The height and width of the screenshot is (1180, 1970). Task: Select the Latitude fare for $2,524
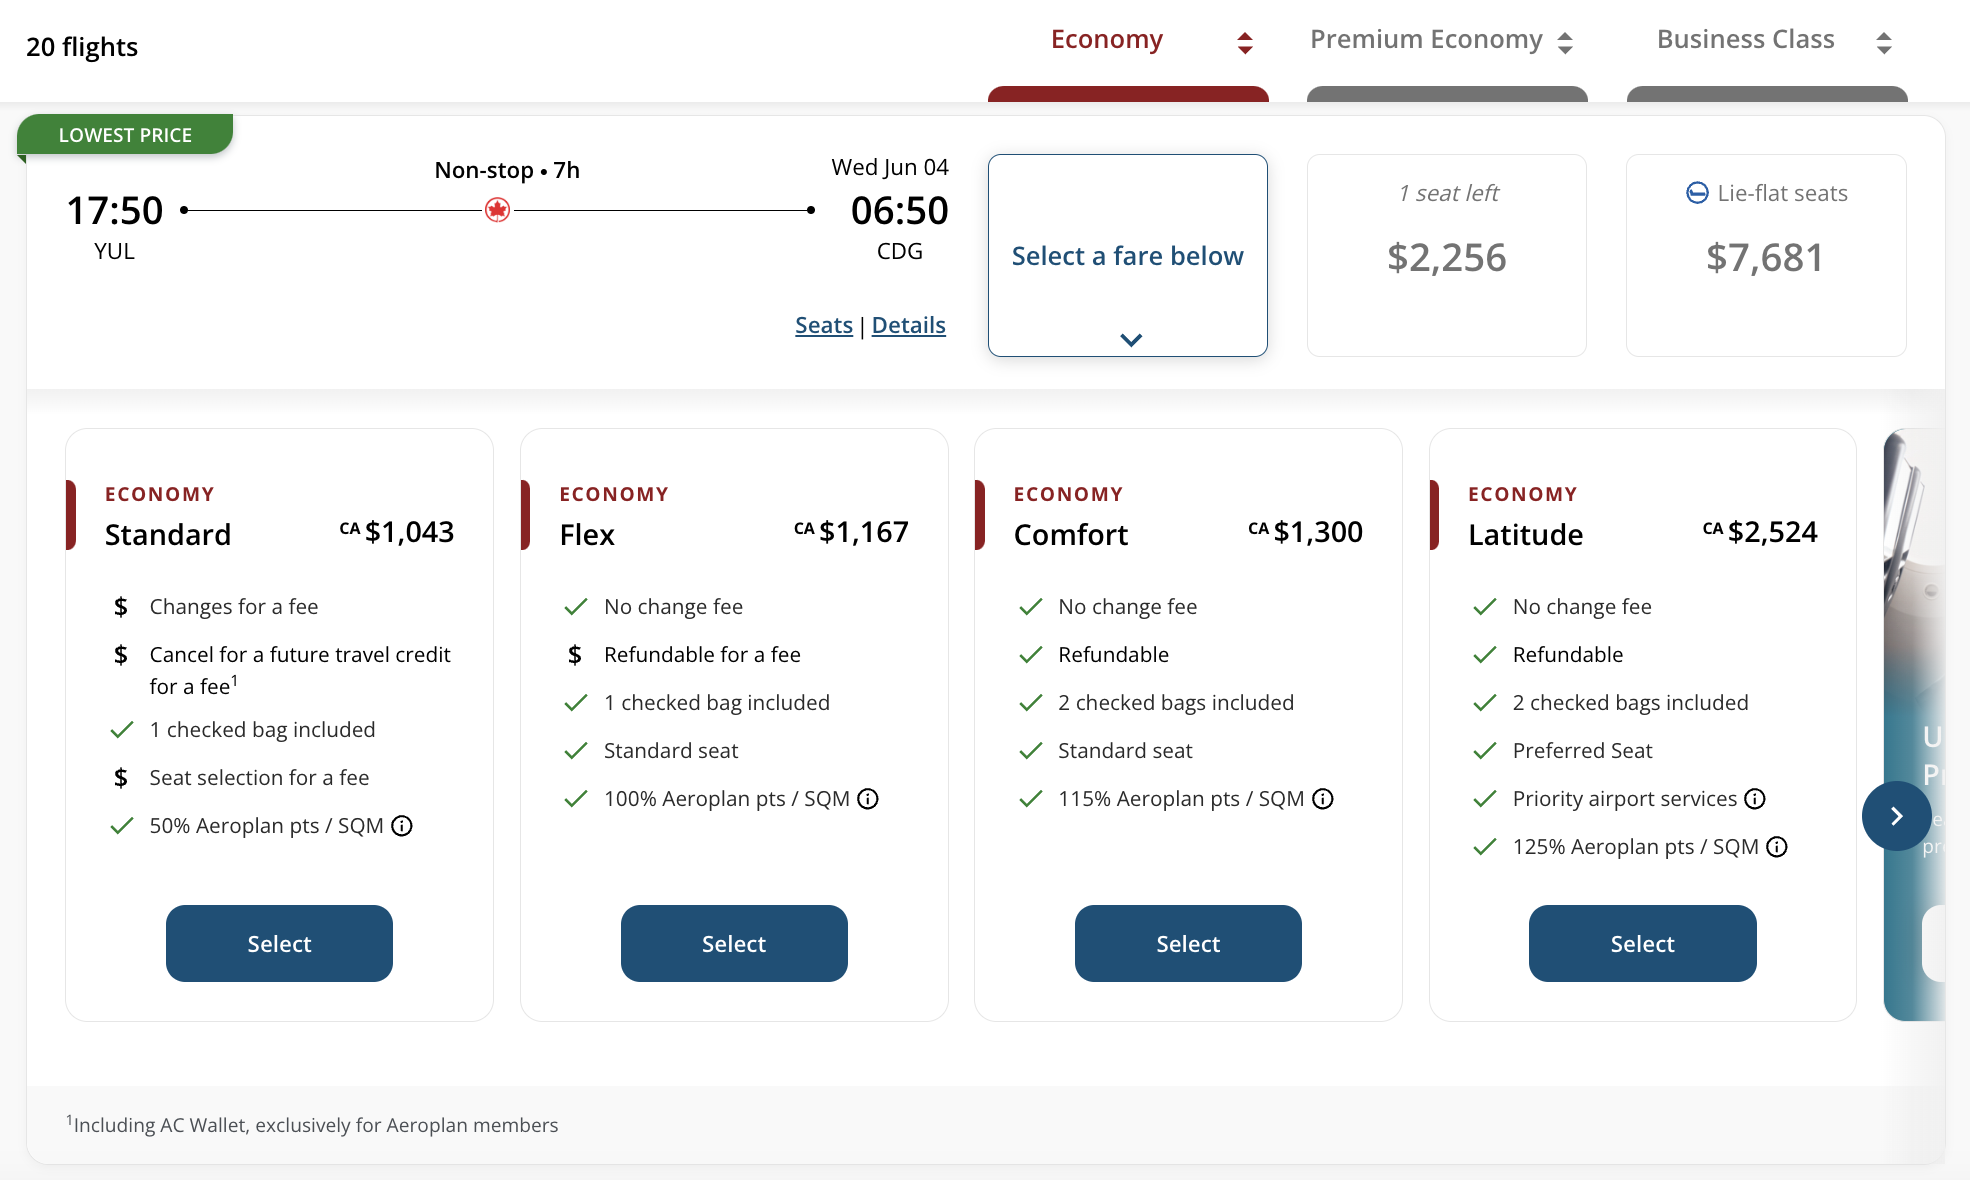click(x=1642, y=943)
